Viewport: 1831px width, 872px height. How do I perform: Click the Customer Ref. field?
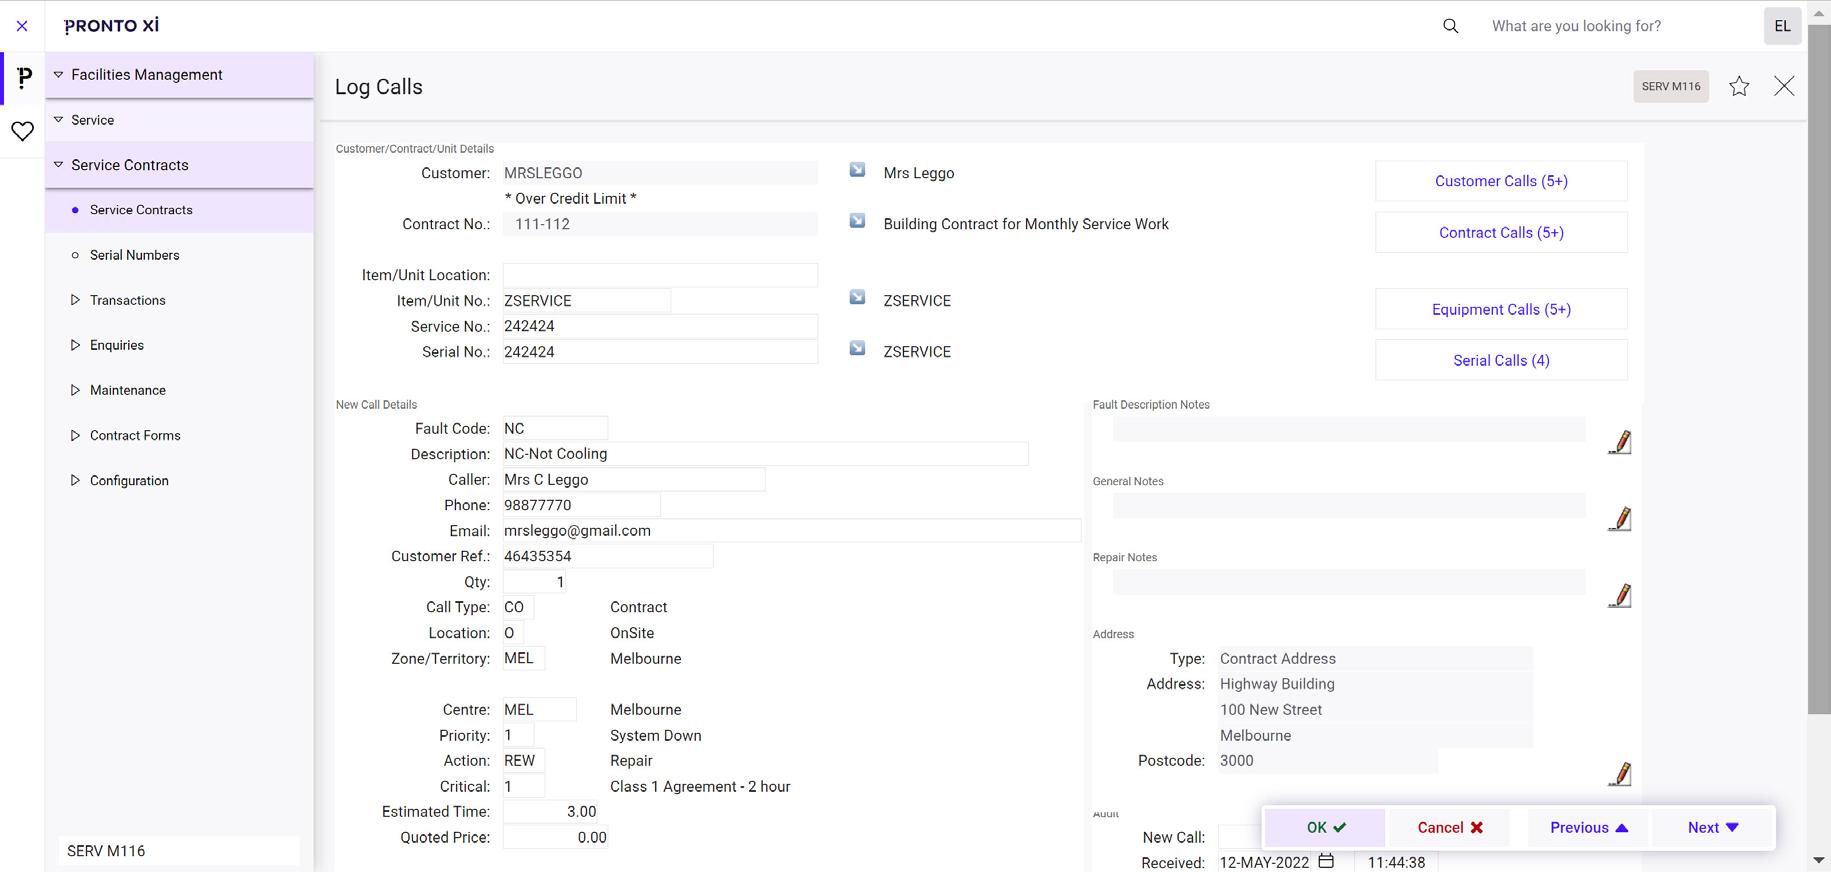[x=608, y=556]
